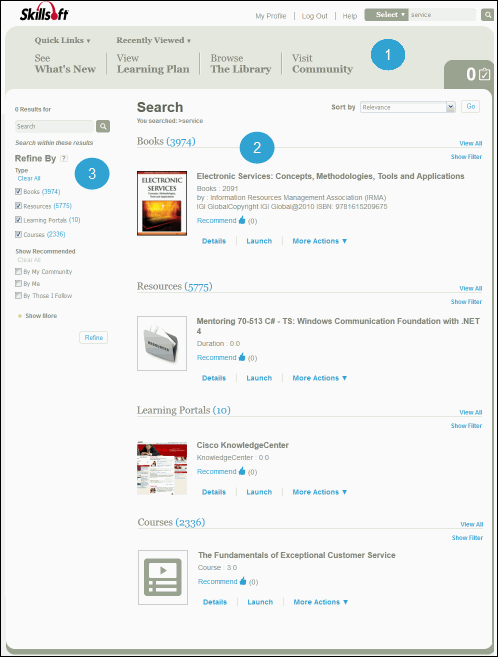
Task: Open the Electronic Services book cover thumbnail
Action: click(x=162, y=203)
